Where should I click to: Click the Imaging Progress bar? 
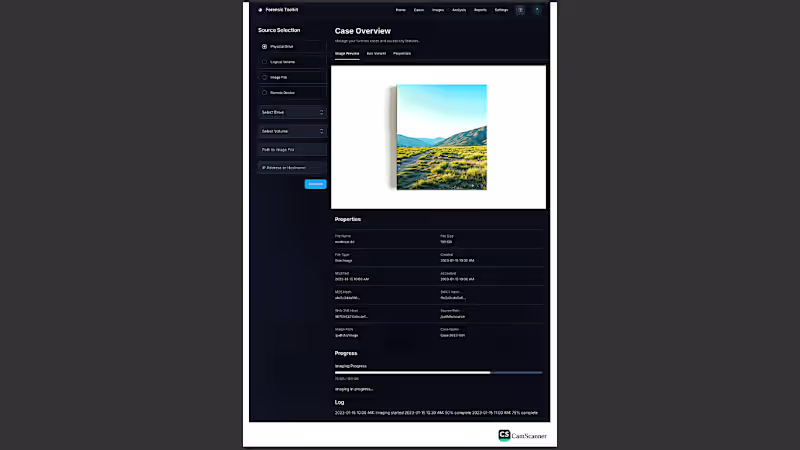438,372
